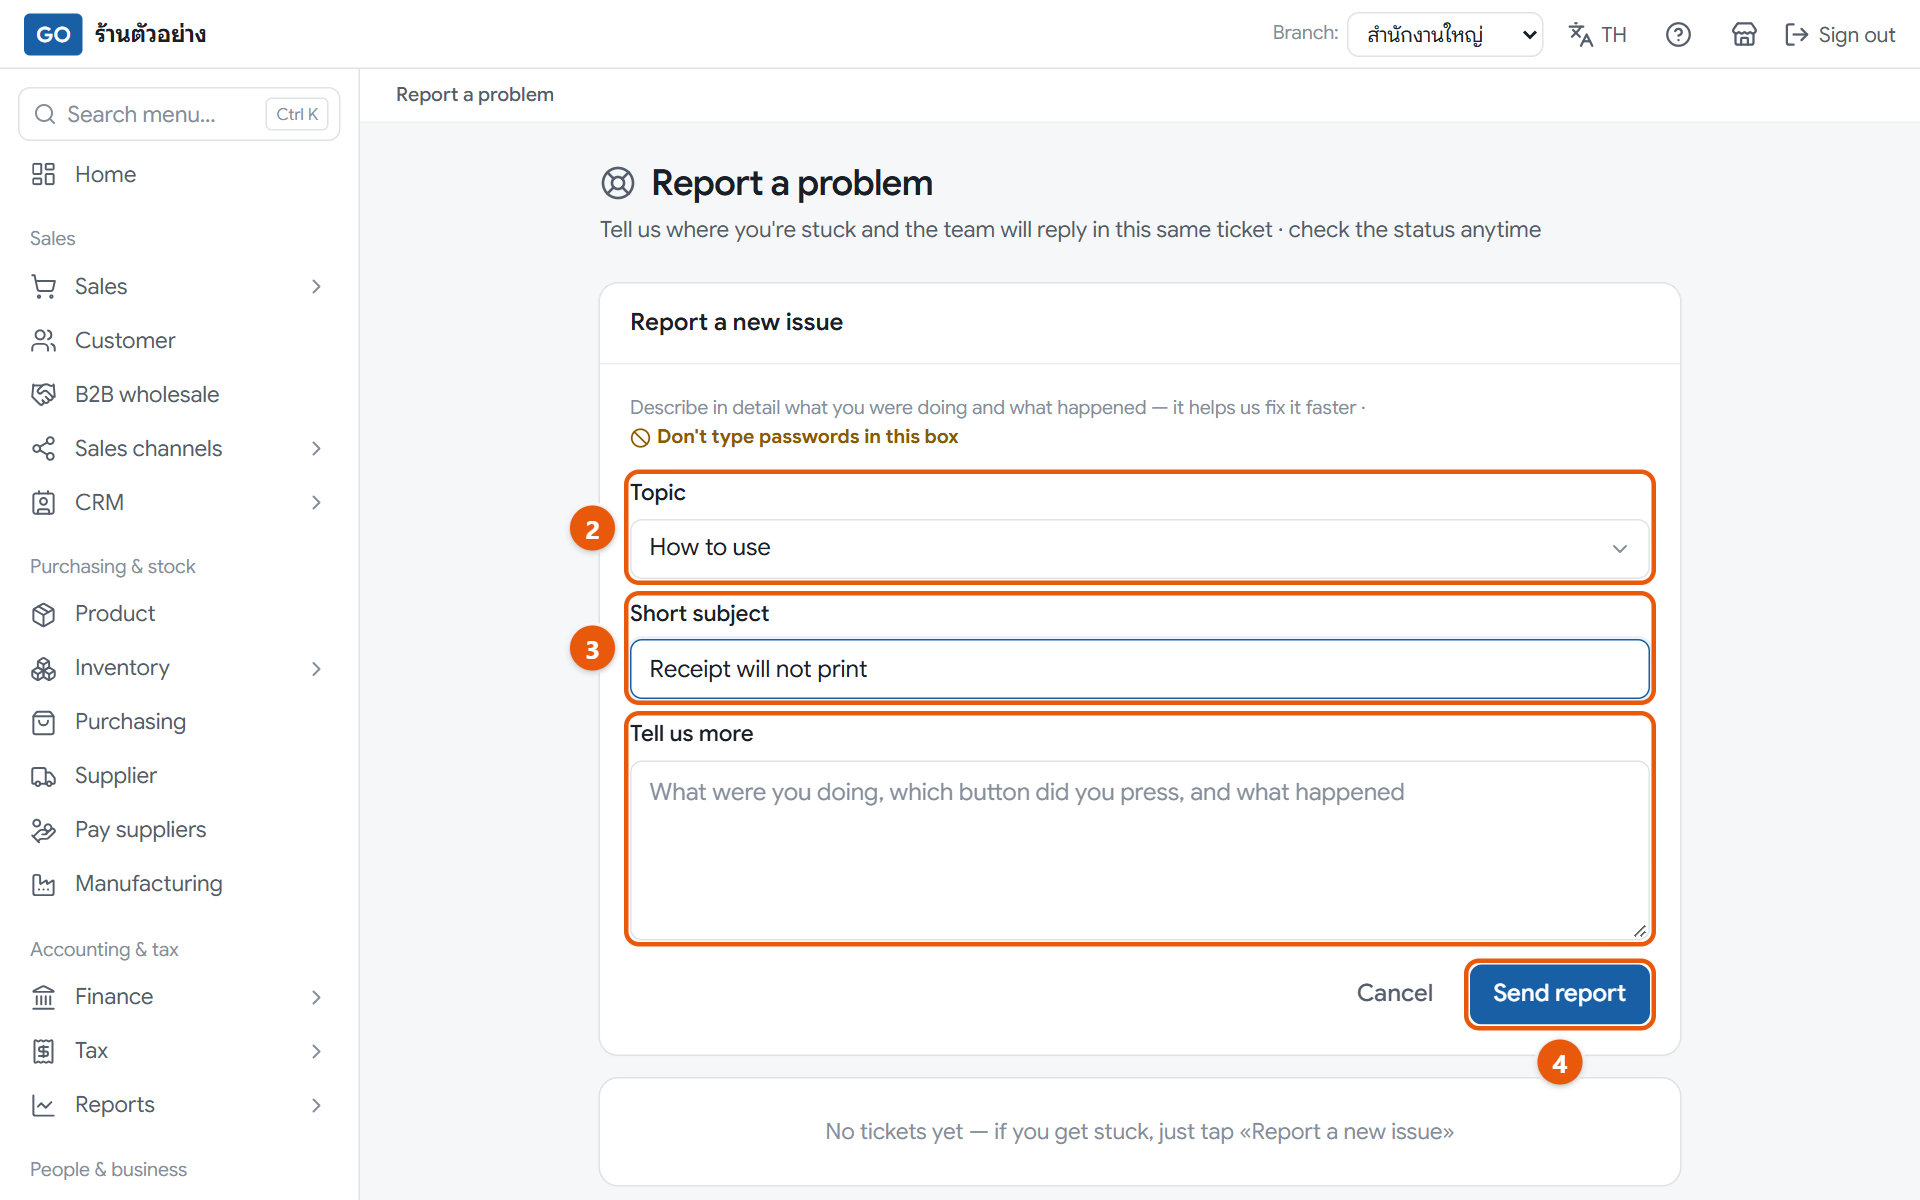Expand the Finance submenu chevron

pyautogui.click(x=316, y=997)
